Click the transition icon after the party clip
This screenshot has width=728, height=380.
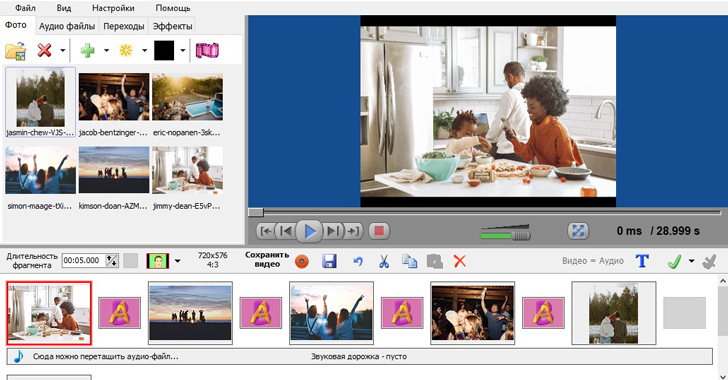[x=543, y=313]
